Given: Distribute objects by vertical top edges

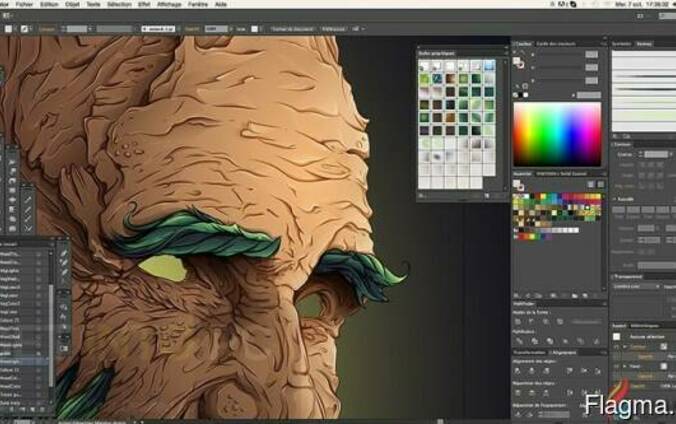Looking at the screenshot, I should click(518, 393).
